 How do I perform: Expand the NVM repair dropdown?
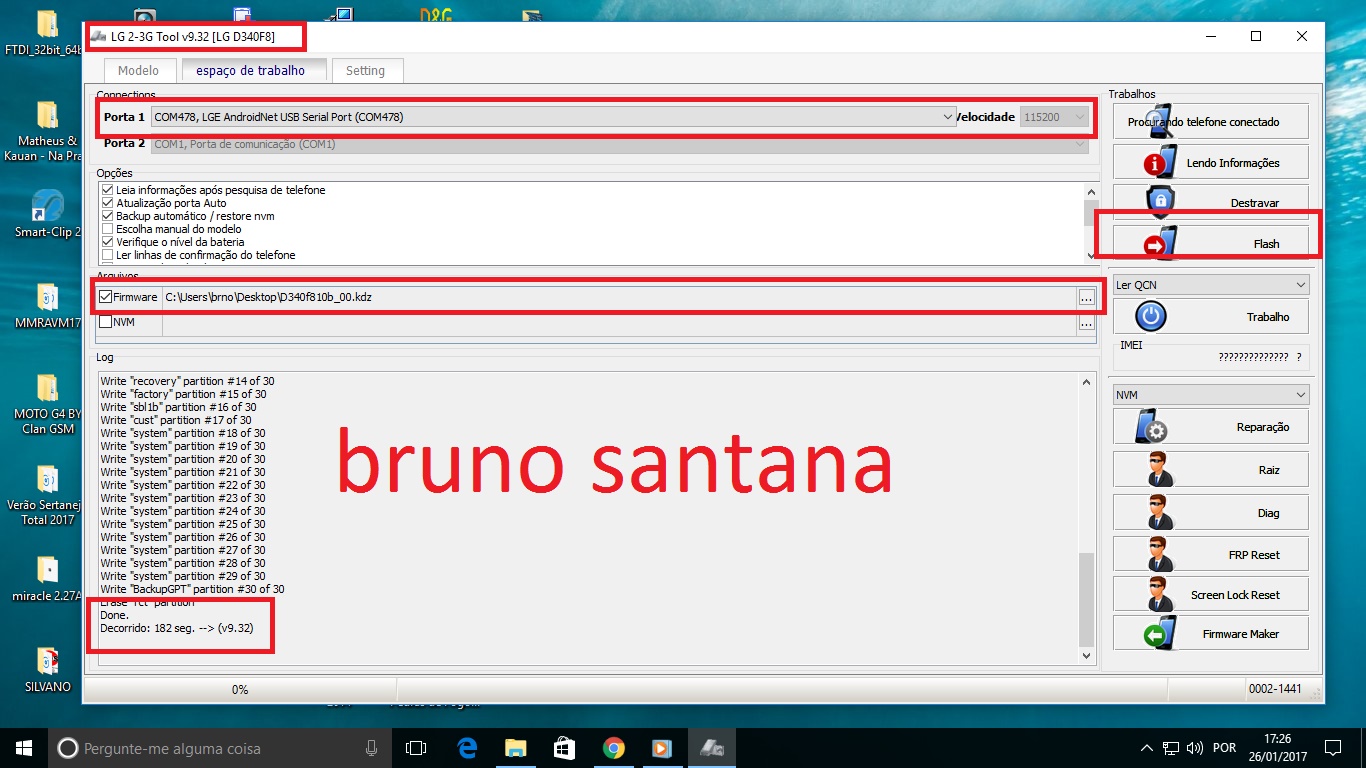tap(1210, 395)
